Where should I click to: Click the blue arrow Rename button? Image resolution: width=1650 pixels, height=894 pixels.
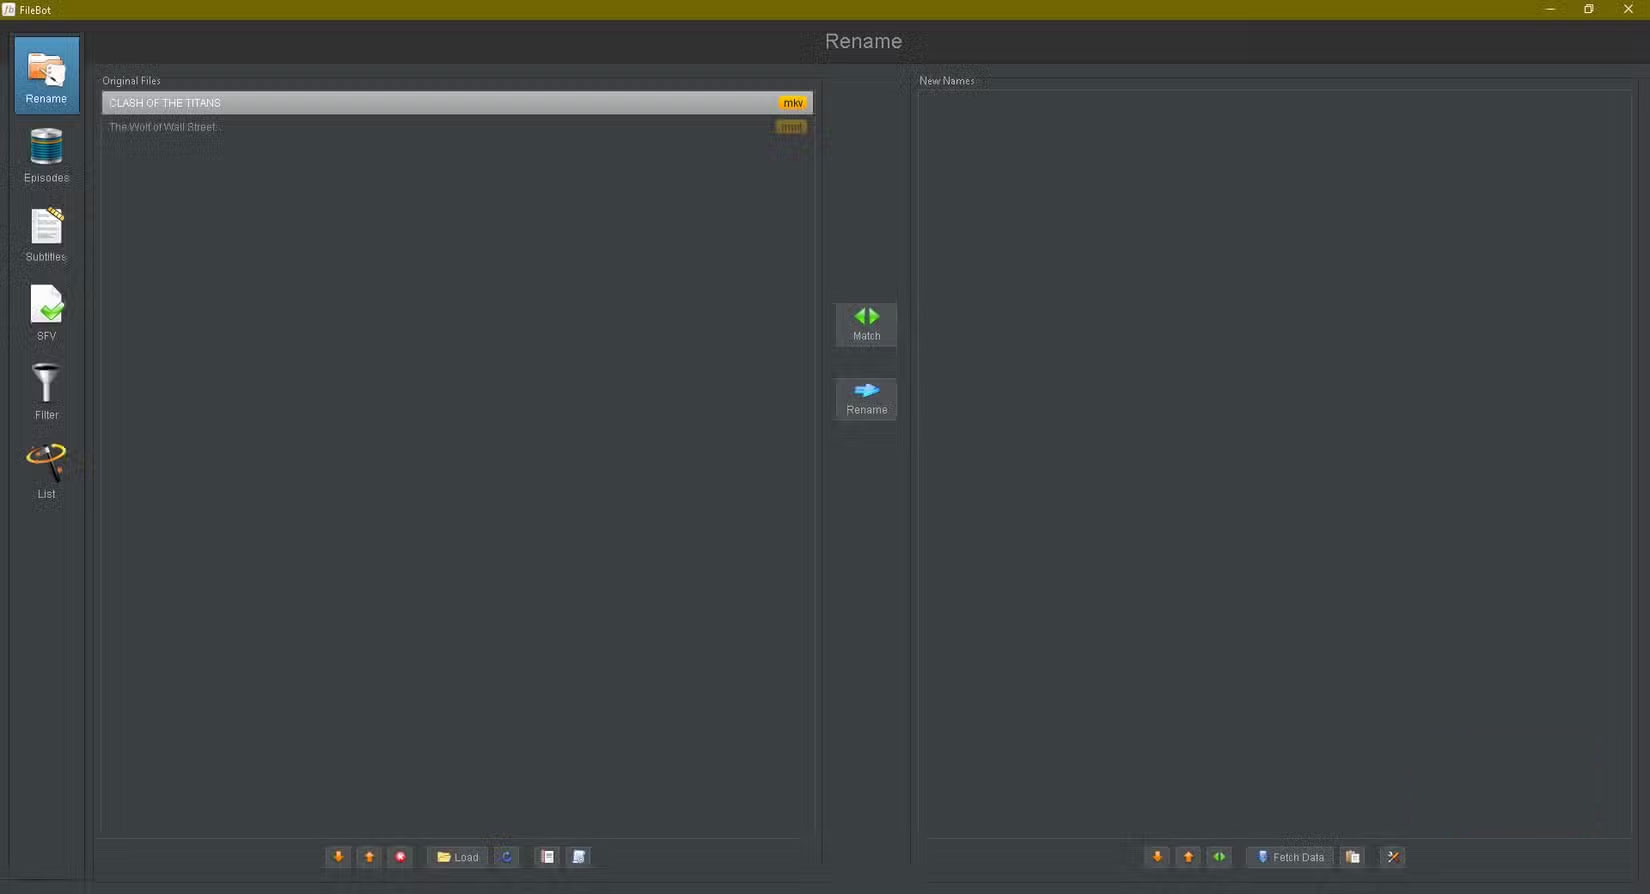[x=866, y=398]
